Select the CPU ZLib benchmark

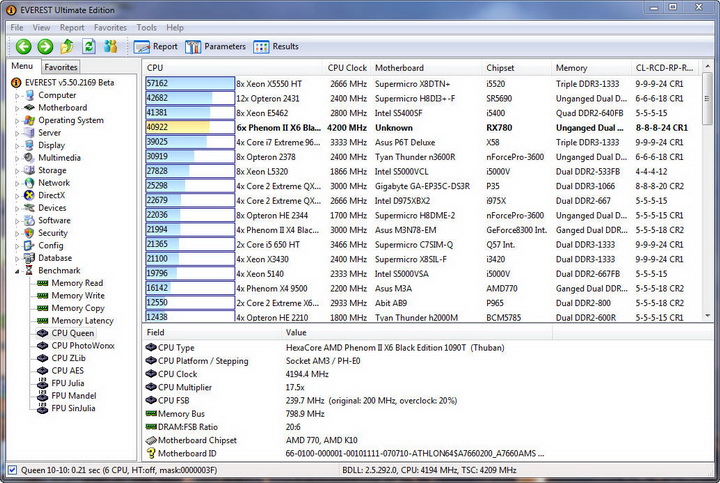pos(68,358)
